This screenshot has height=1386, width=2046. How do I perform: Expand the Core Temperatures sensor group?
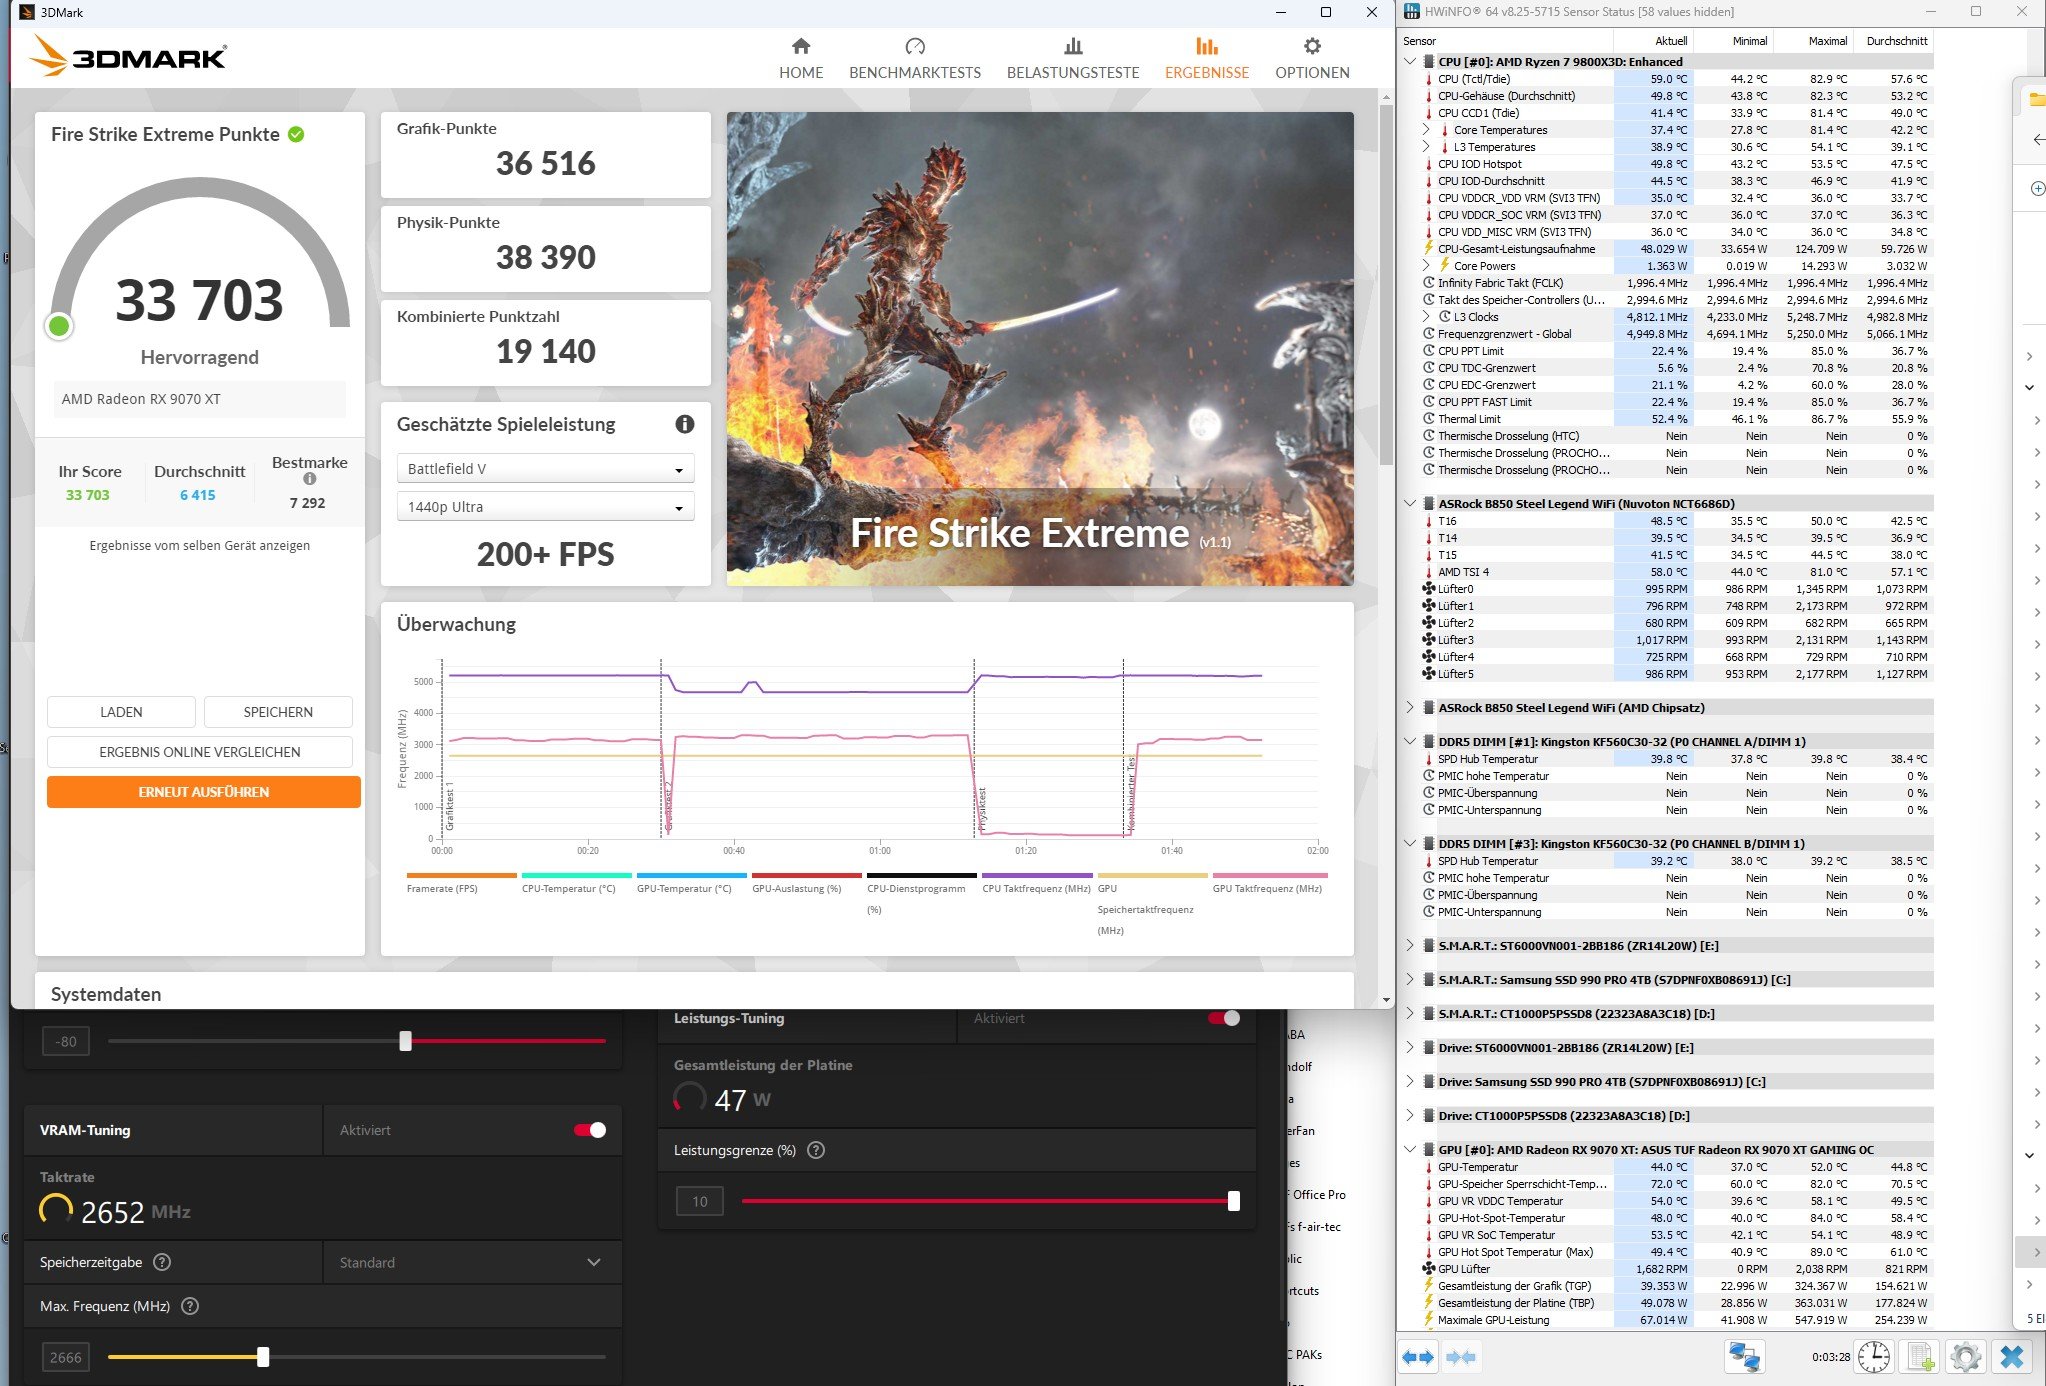coord(1426,130)
